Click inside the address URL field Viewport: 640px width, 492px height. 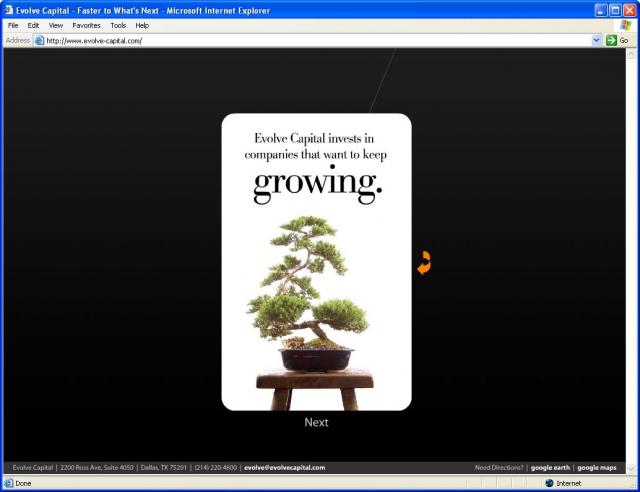(300, 40)
